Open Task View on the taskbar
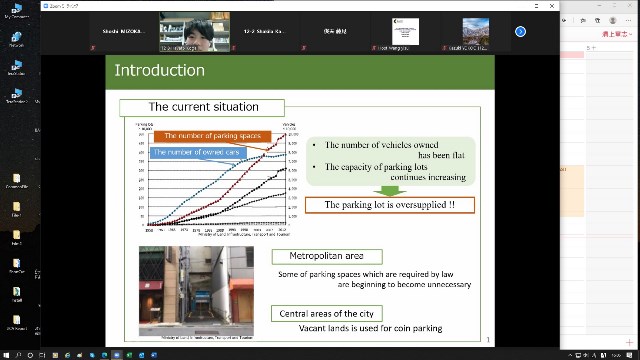Screen dimensions: 640x360 (x=42, y=355)
